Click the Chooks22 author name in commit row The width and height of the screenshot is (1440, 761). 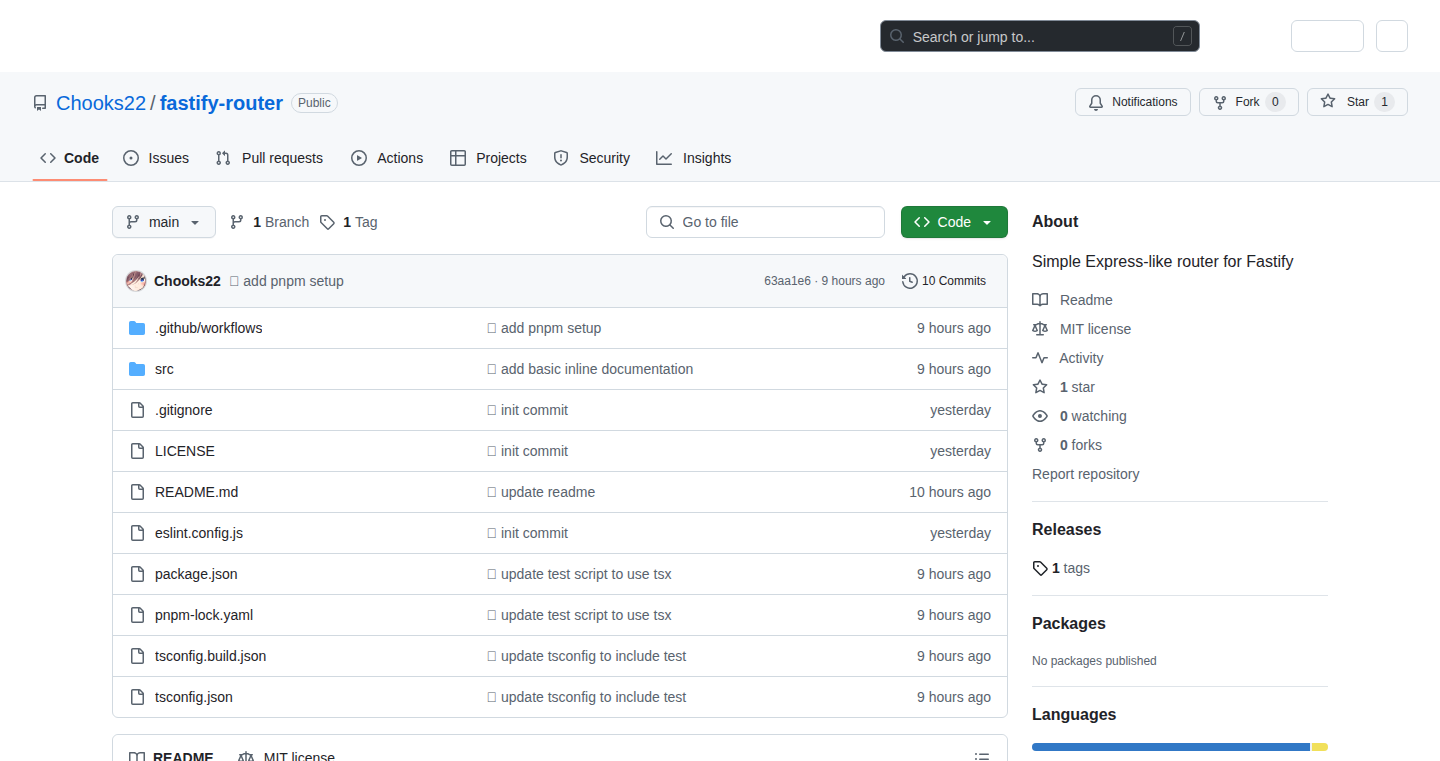point(187,281)
